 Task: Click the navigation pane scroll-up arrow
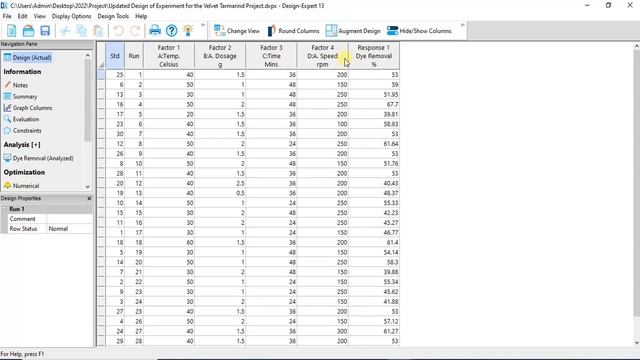coord(88,56)
